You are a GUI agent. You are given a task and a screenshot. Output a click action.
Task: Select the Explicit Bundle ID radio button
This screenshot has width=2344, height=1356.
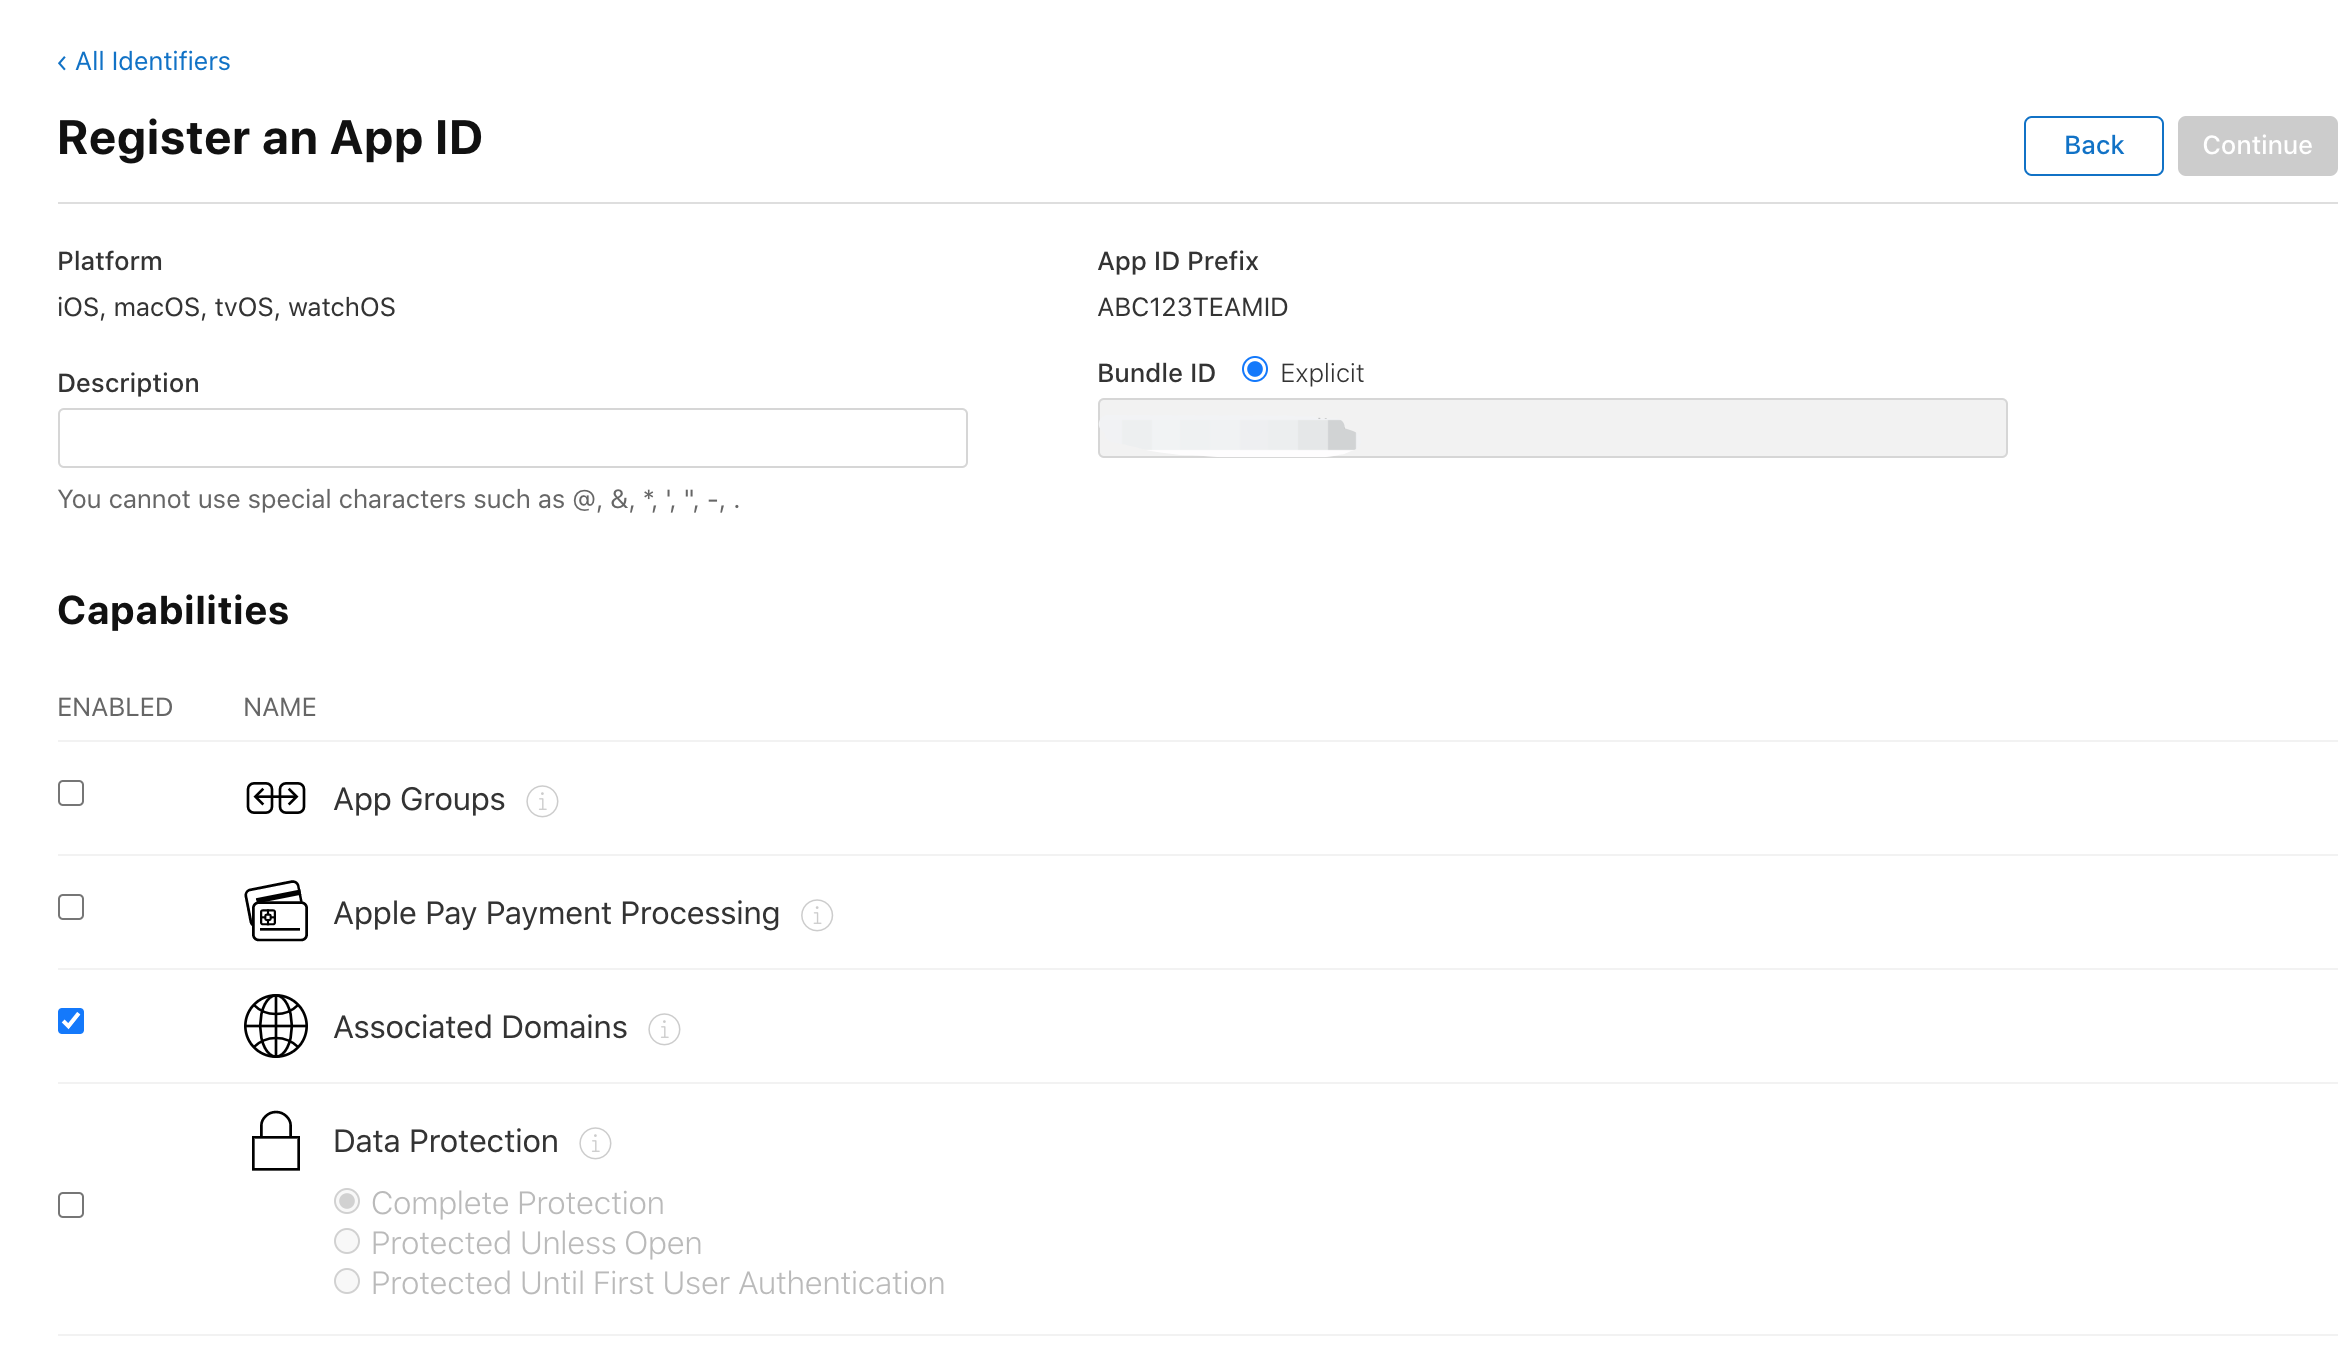pyautogui.click(x=1254, y=370)
